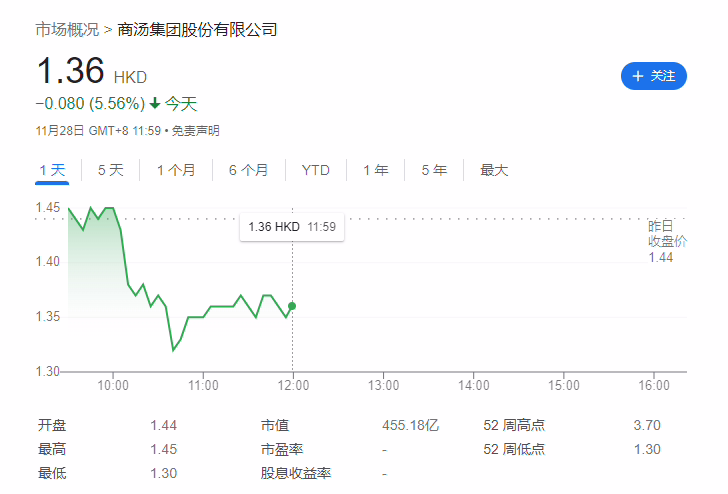This screenshot has height=494, width=728.
Task: Switch to 1 年 range
Action: pos(376,170)
